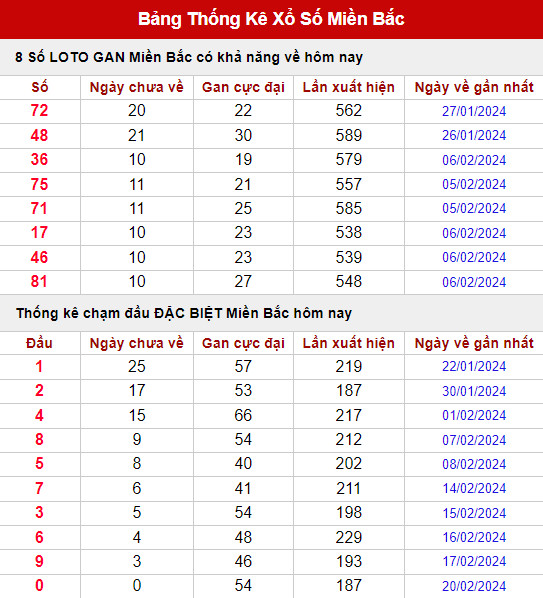Image resolution: width=543 pixels, height=598 pixels.
Task: Click the 17/02/2024 date link
Action: (x=474, y=561)
